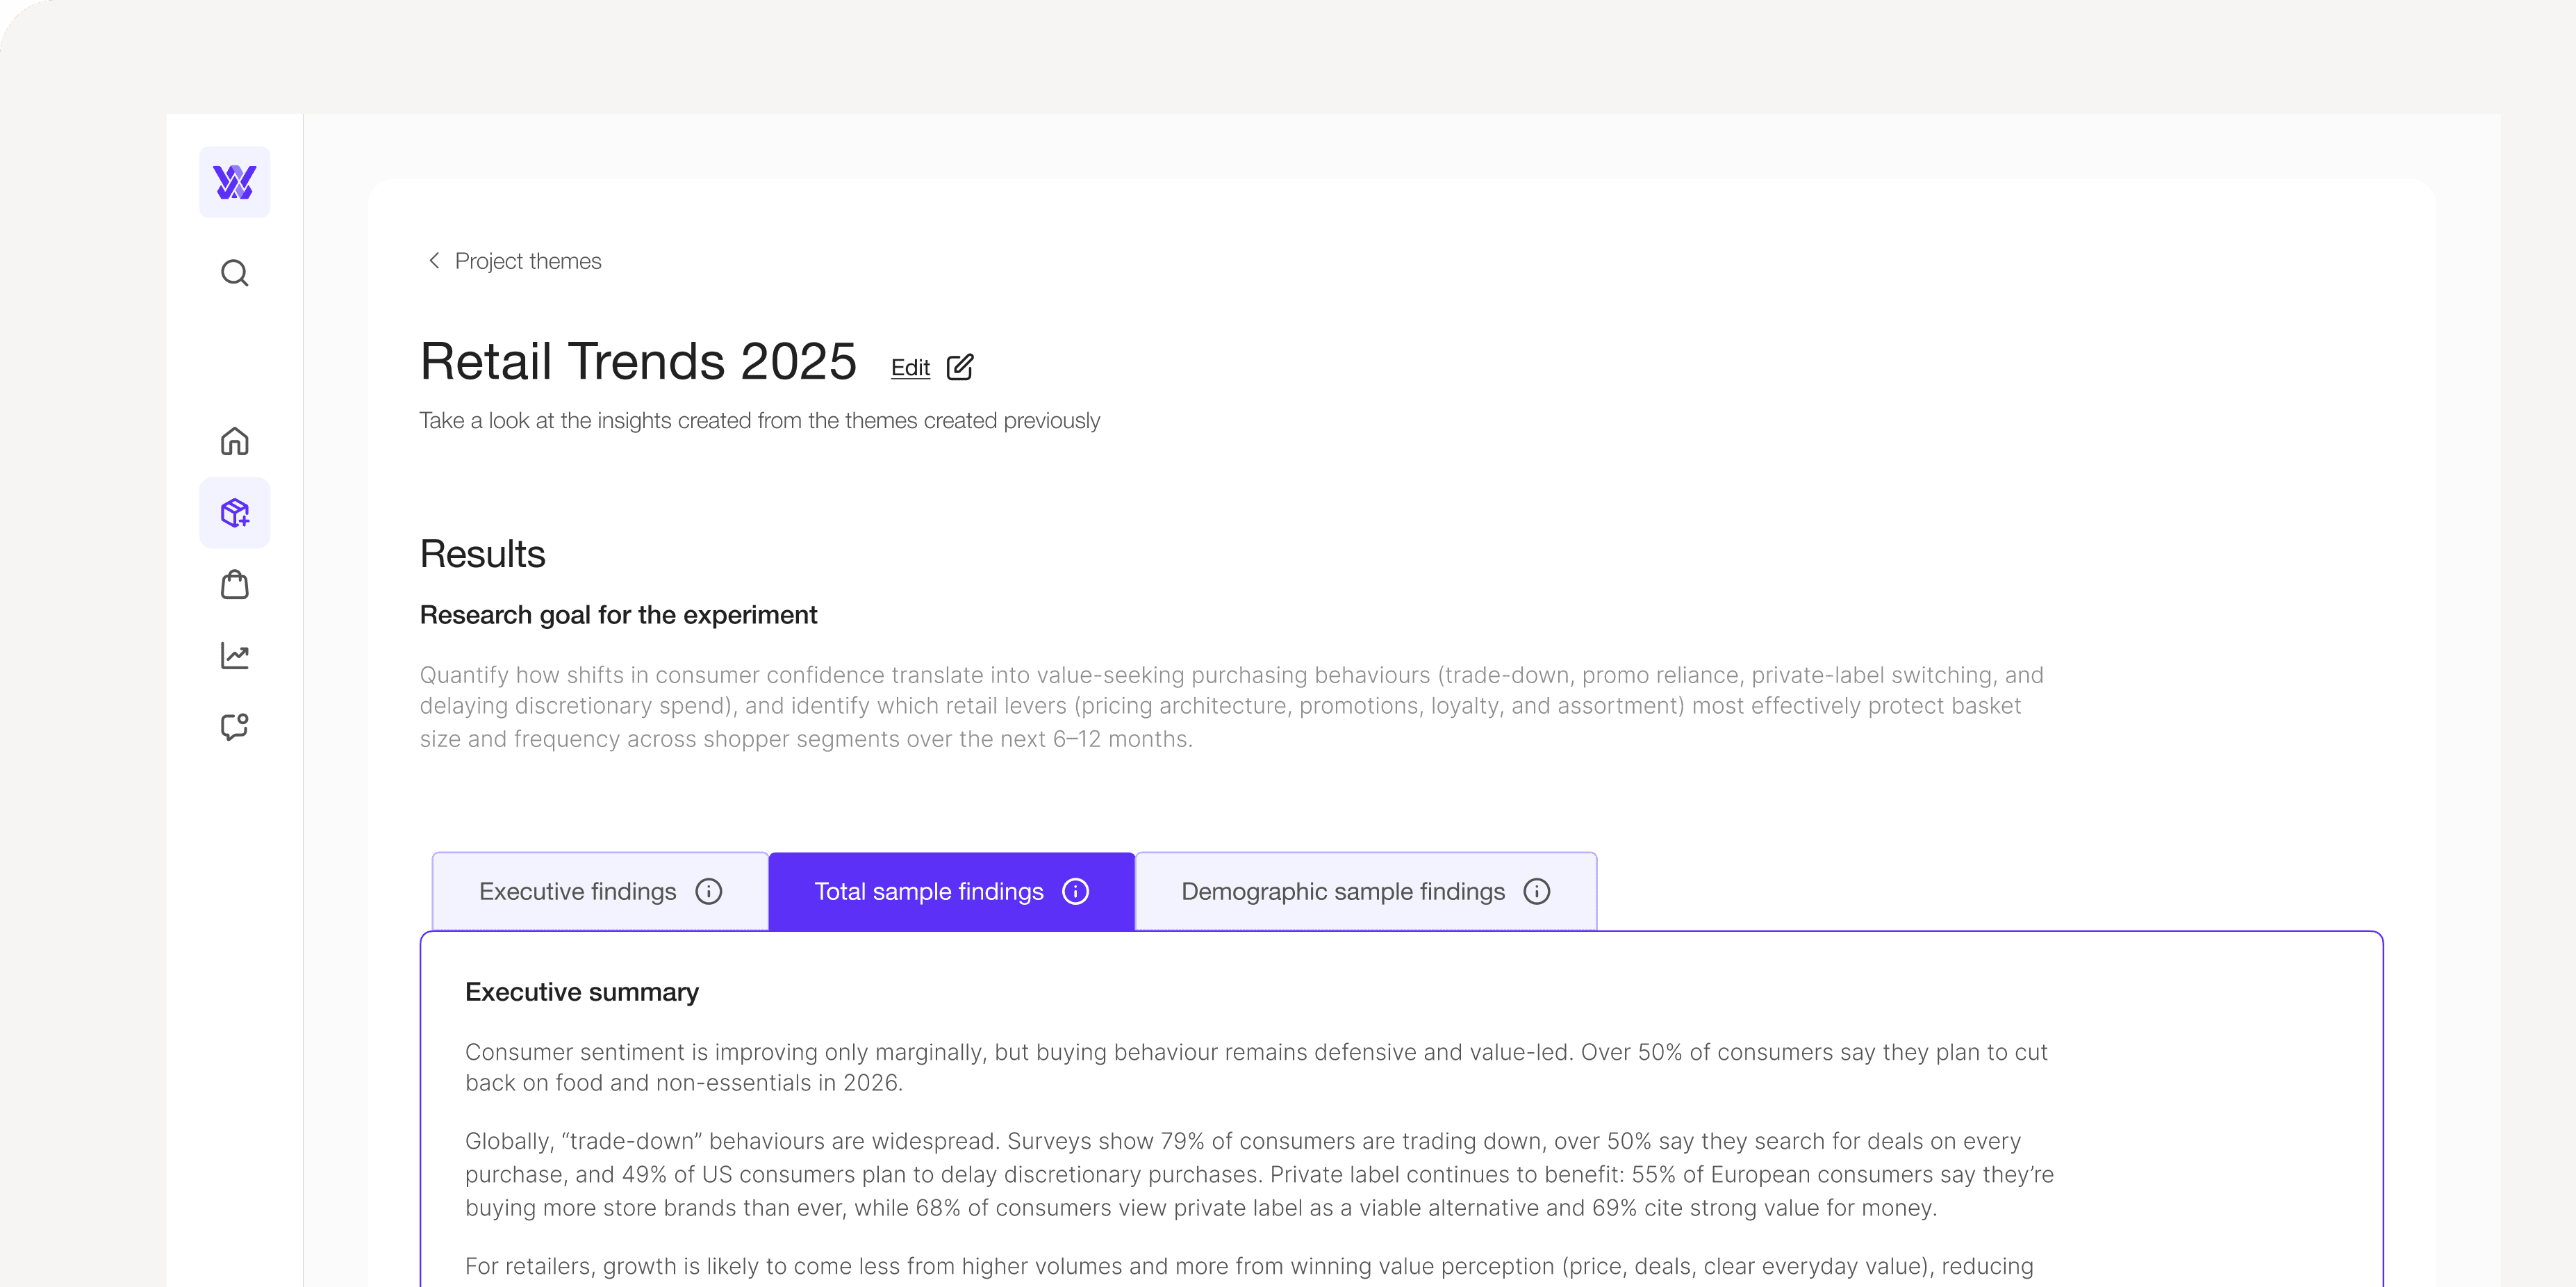This screenshot has height=1287, width=2576.
Task: Click the pencil edit icon beside title
Action: [x=960, y=367]
